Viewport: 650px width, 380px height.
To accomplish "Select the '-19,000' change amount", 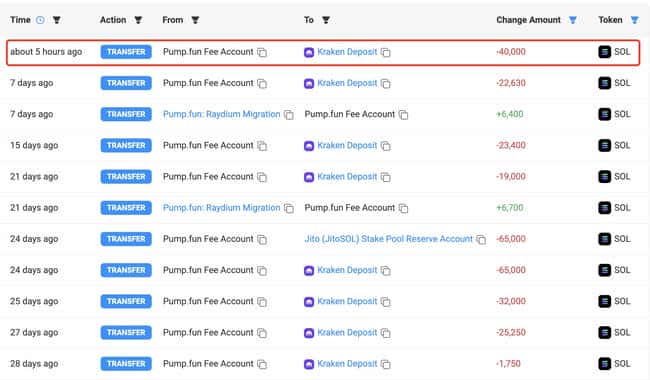I will pos(511,177).
